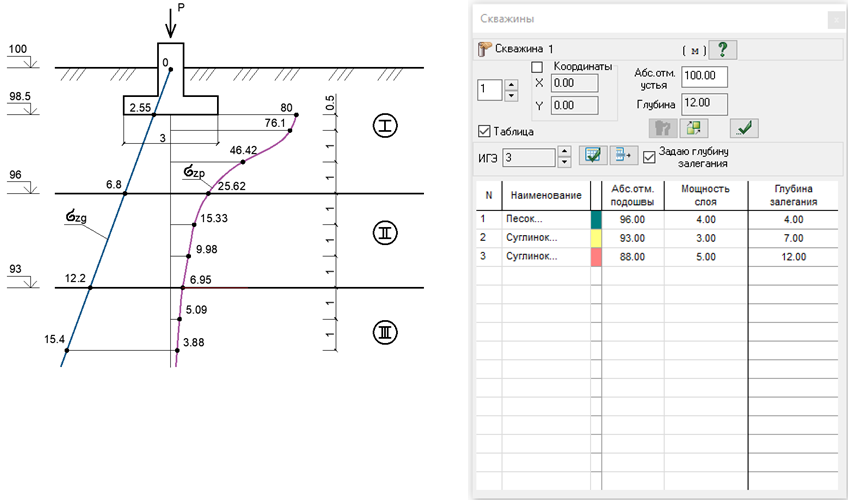The image size is (848, 500).
Task: Click the yellow color swatch in row 2
Action: pyautogui.click(x=596, y=238)
